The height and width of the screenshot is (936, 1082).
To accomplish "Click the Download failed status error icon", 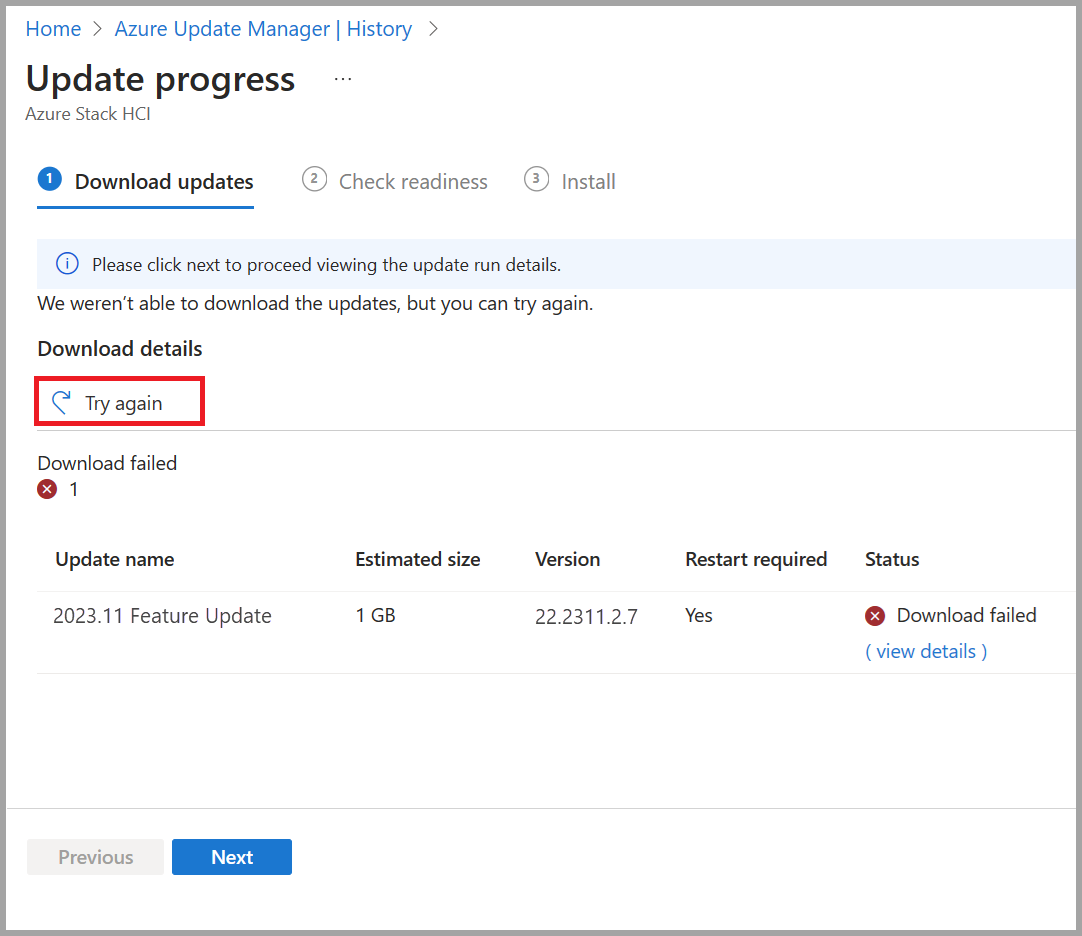I will point(874,616).
